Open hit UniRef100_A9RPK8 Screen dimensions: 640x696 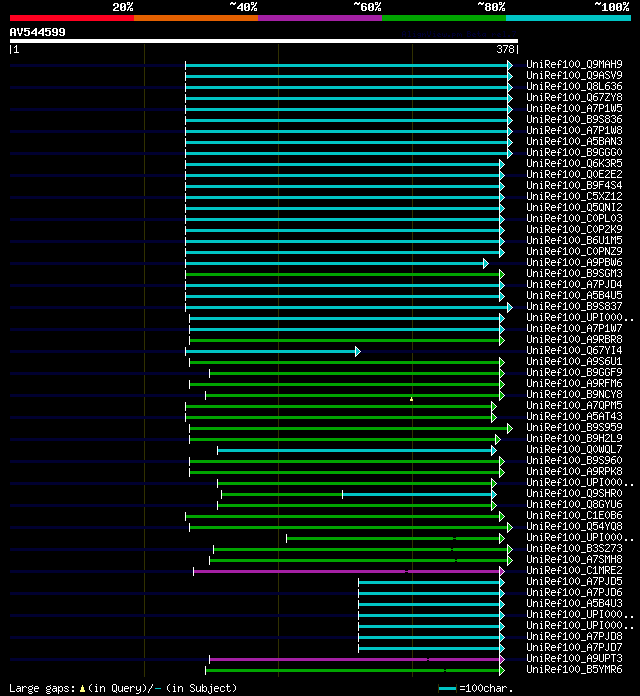coord(574,471)
